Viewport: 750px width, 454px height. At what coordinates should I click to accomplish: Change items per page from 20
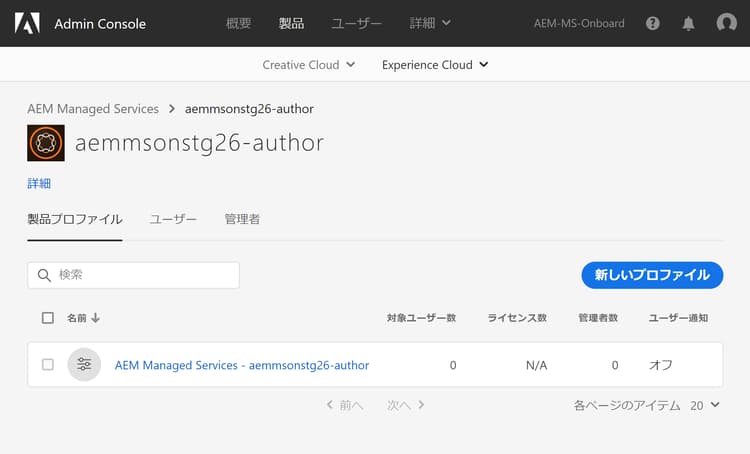pos(705,405)
